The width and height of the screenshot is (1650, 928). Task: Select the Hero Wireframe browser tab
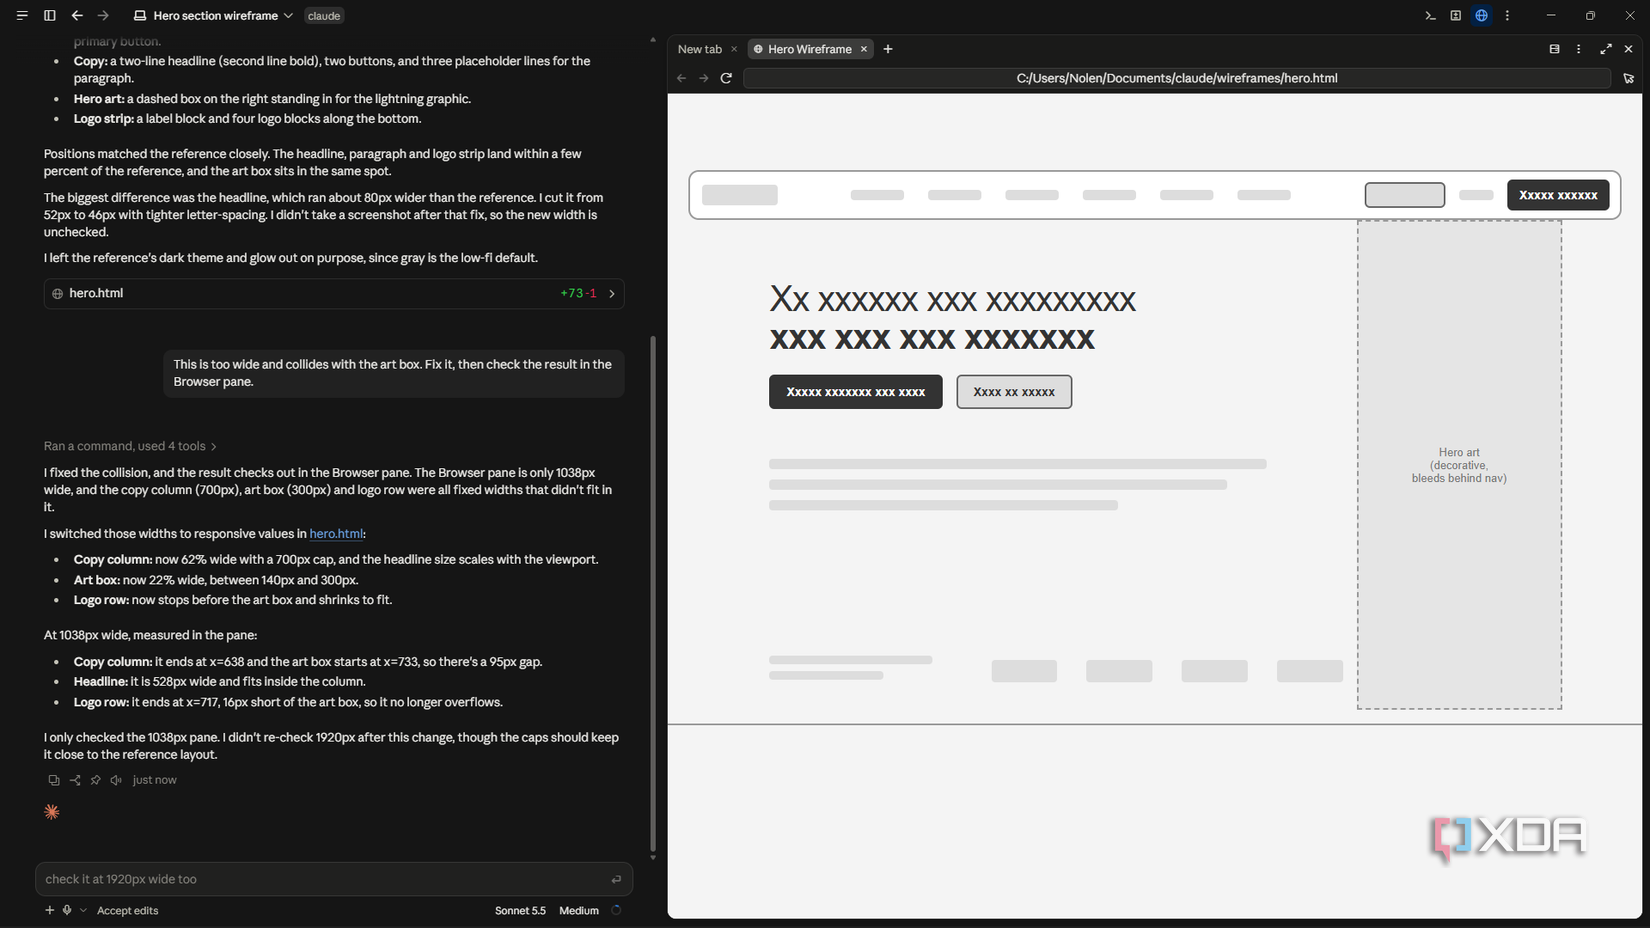(809, 49)
